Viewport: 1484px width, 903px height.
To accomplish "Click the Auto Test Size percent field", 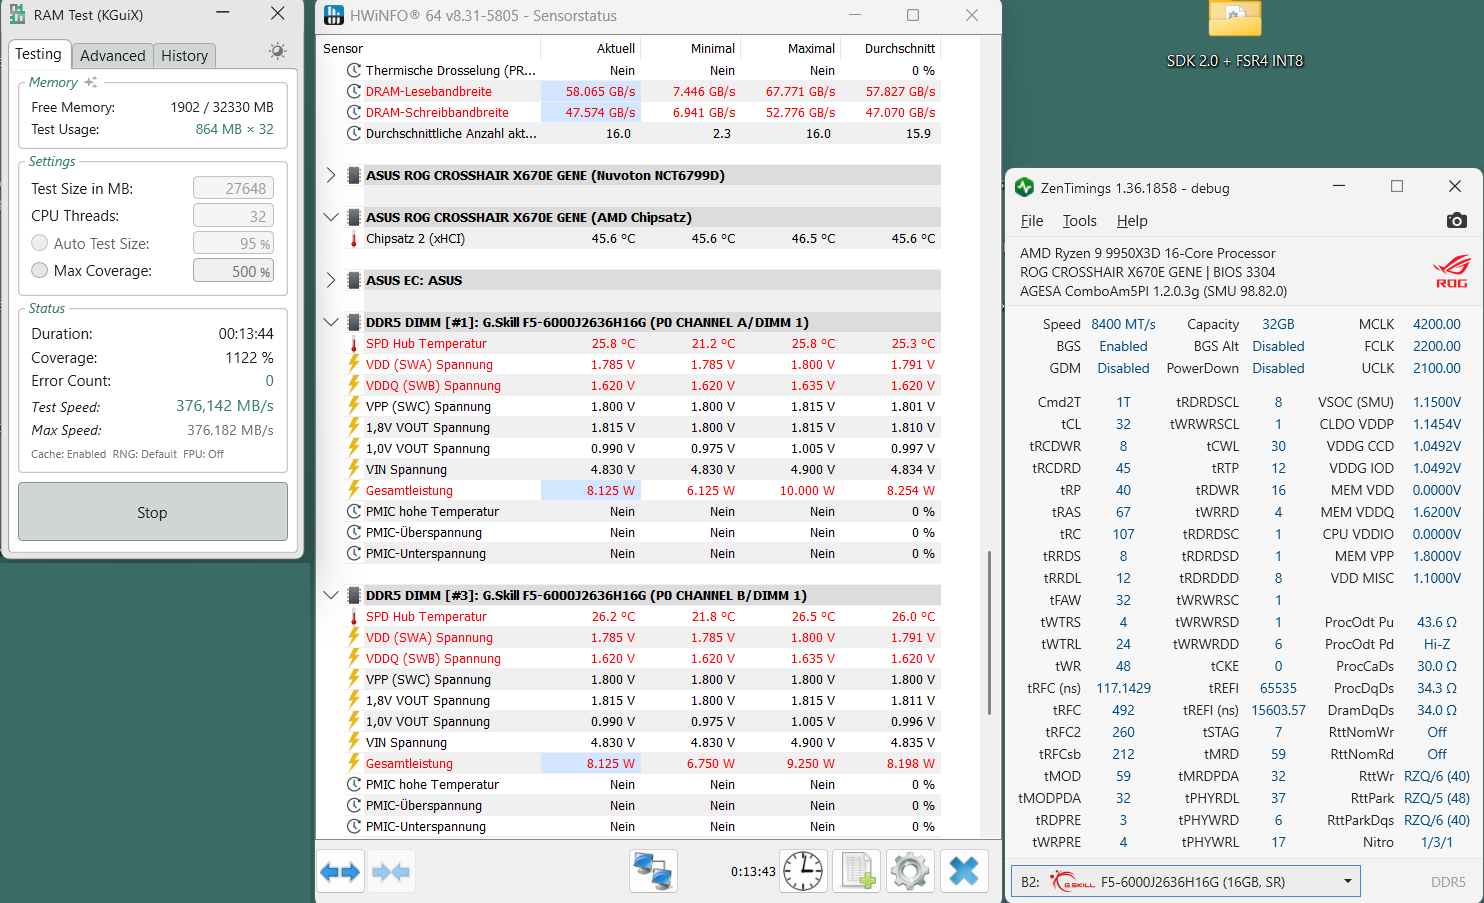I will click(x=233, y=243).
